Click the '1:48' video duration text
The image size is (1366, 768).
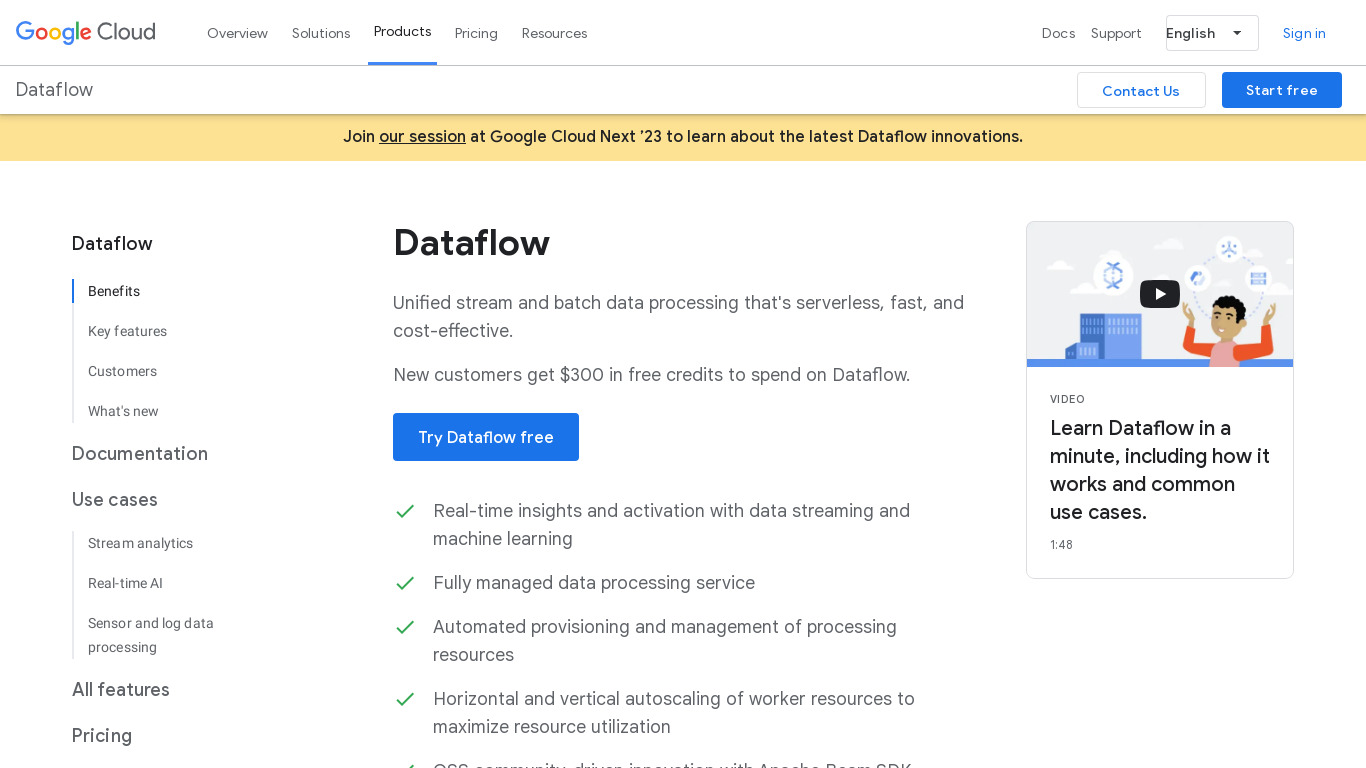[1061, 545]
